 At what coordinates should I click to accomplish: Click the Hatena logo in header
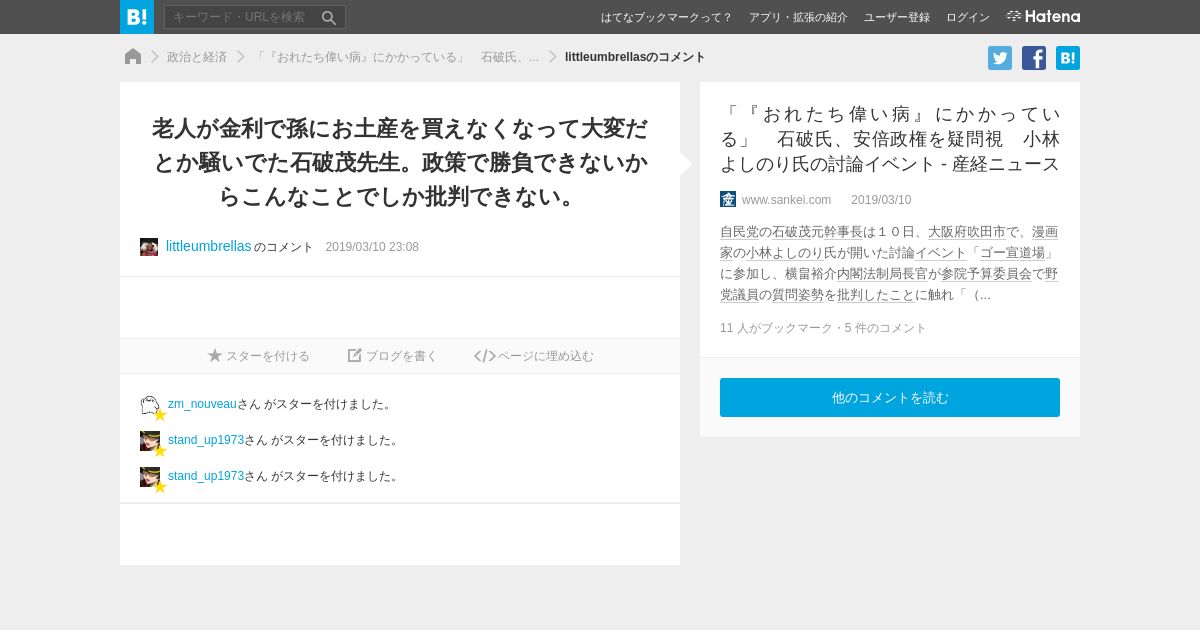pyautogui.click(x=1043, y=16)
